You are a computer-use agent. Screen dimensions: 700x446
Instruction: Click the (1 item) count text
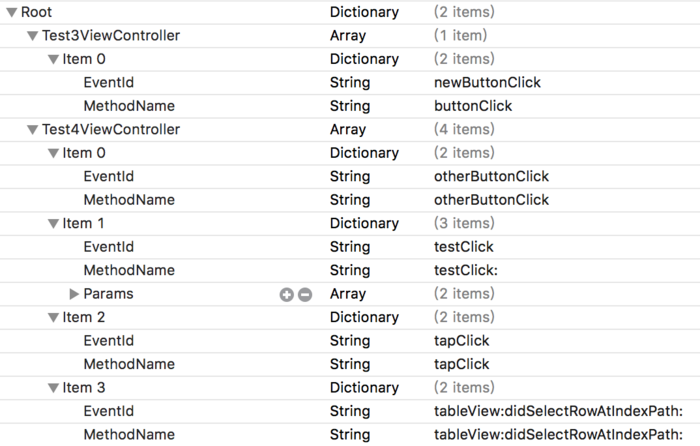tap(460, 35)
